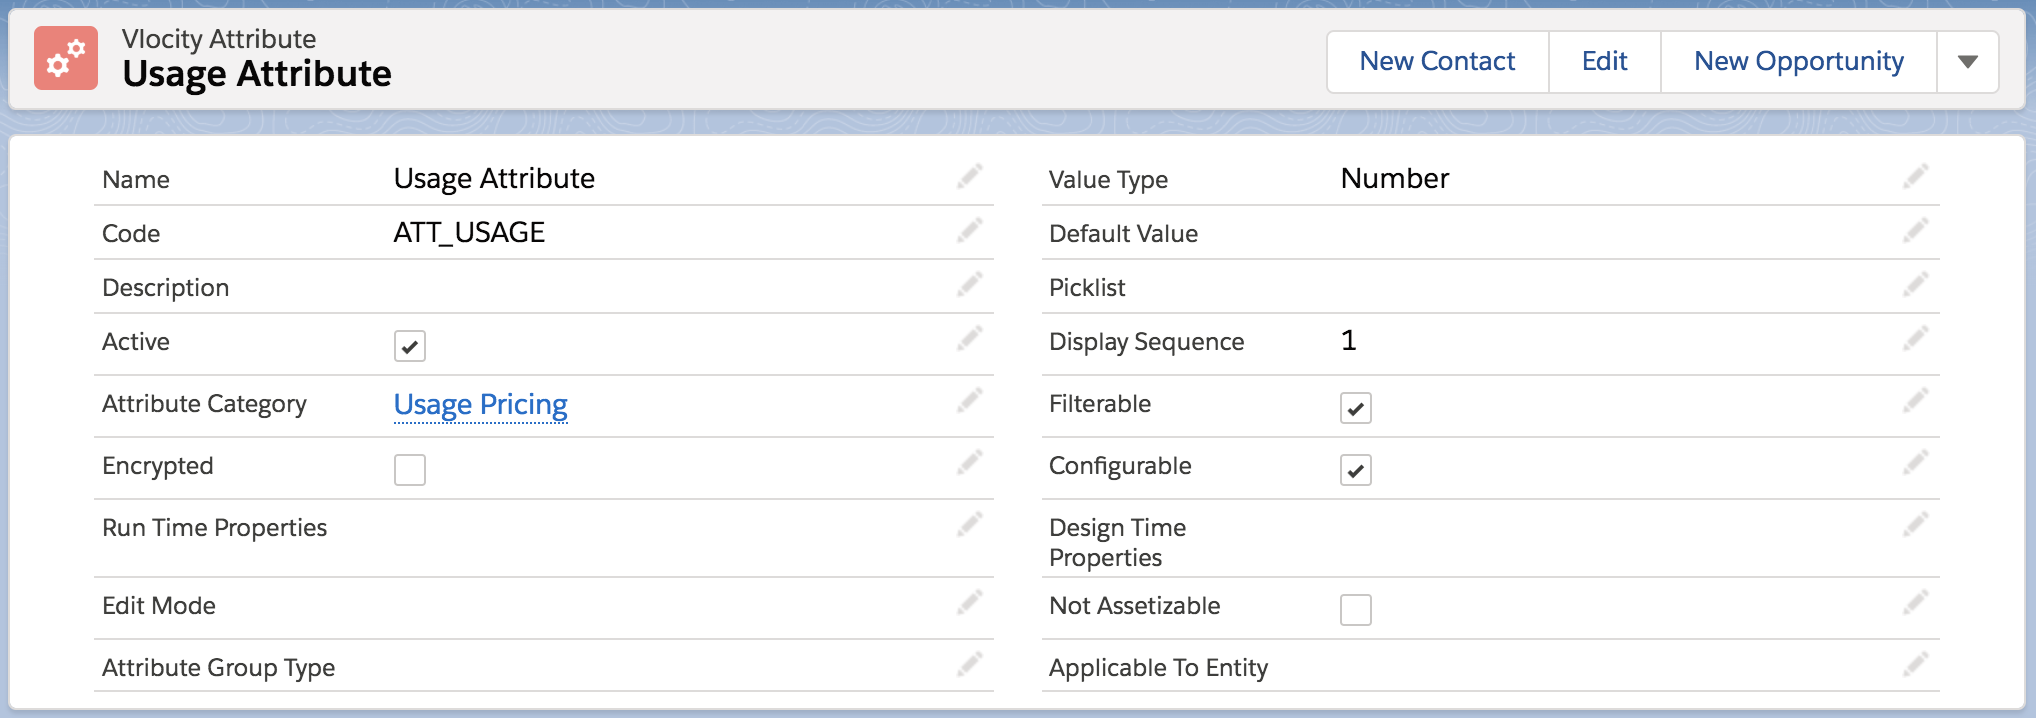The height and width of the screenshot is (718, 2036).
Task: Click Design Time Properties pencil icon
Action: pos(1915,525)
